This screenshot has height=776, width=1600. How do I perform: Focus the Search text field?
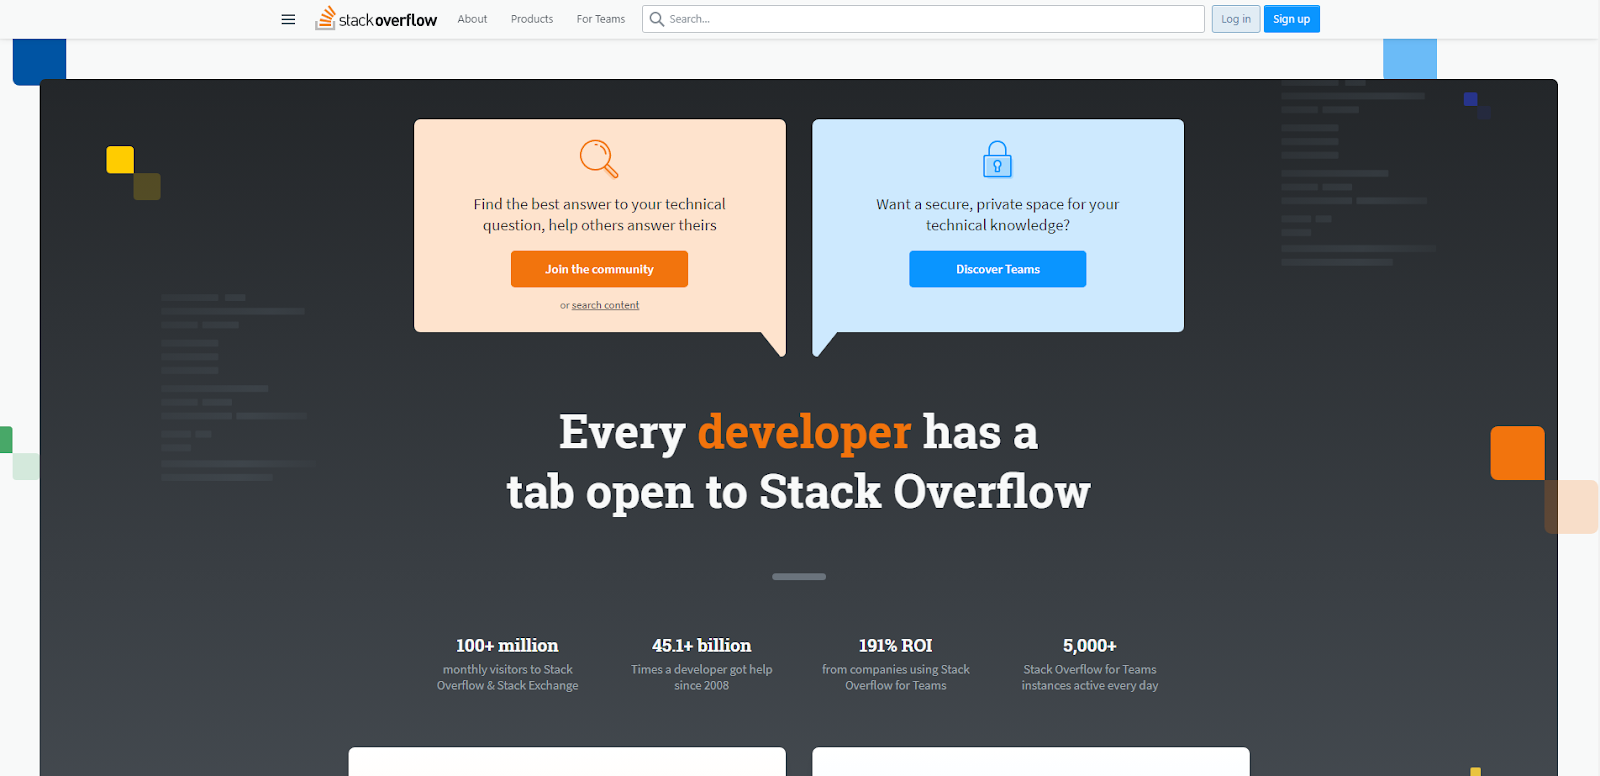coord(930,19)
